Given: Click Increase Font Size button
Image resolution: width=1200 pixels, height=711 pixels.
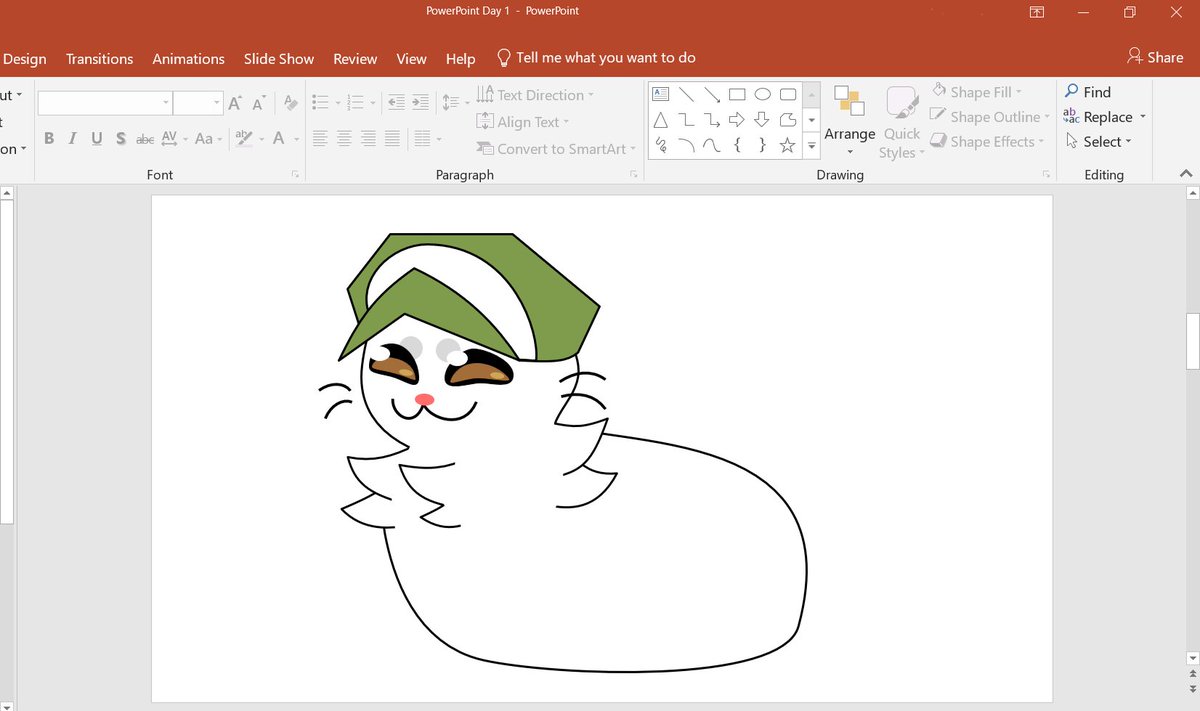Looking at the screenshot, I should tap(235, 103).
